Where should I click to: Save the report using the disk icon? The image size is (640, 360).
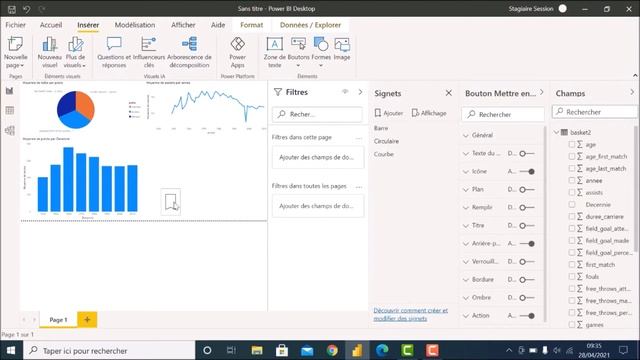(x=12, y=9)
